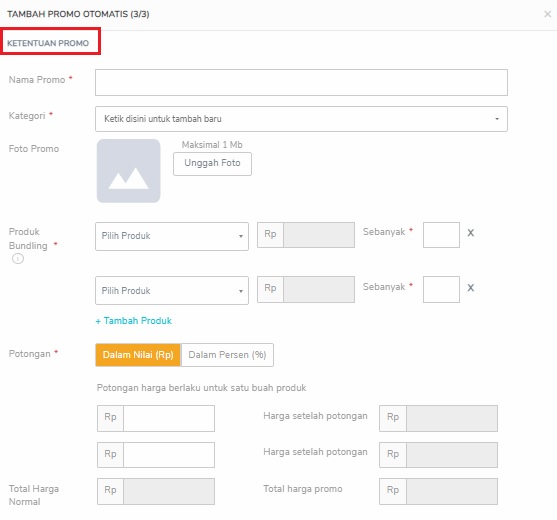This screenshot has height=520, width=557.
Task: Open the Kategori dropdown
Action: coord(301,119)
